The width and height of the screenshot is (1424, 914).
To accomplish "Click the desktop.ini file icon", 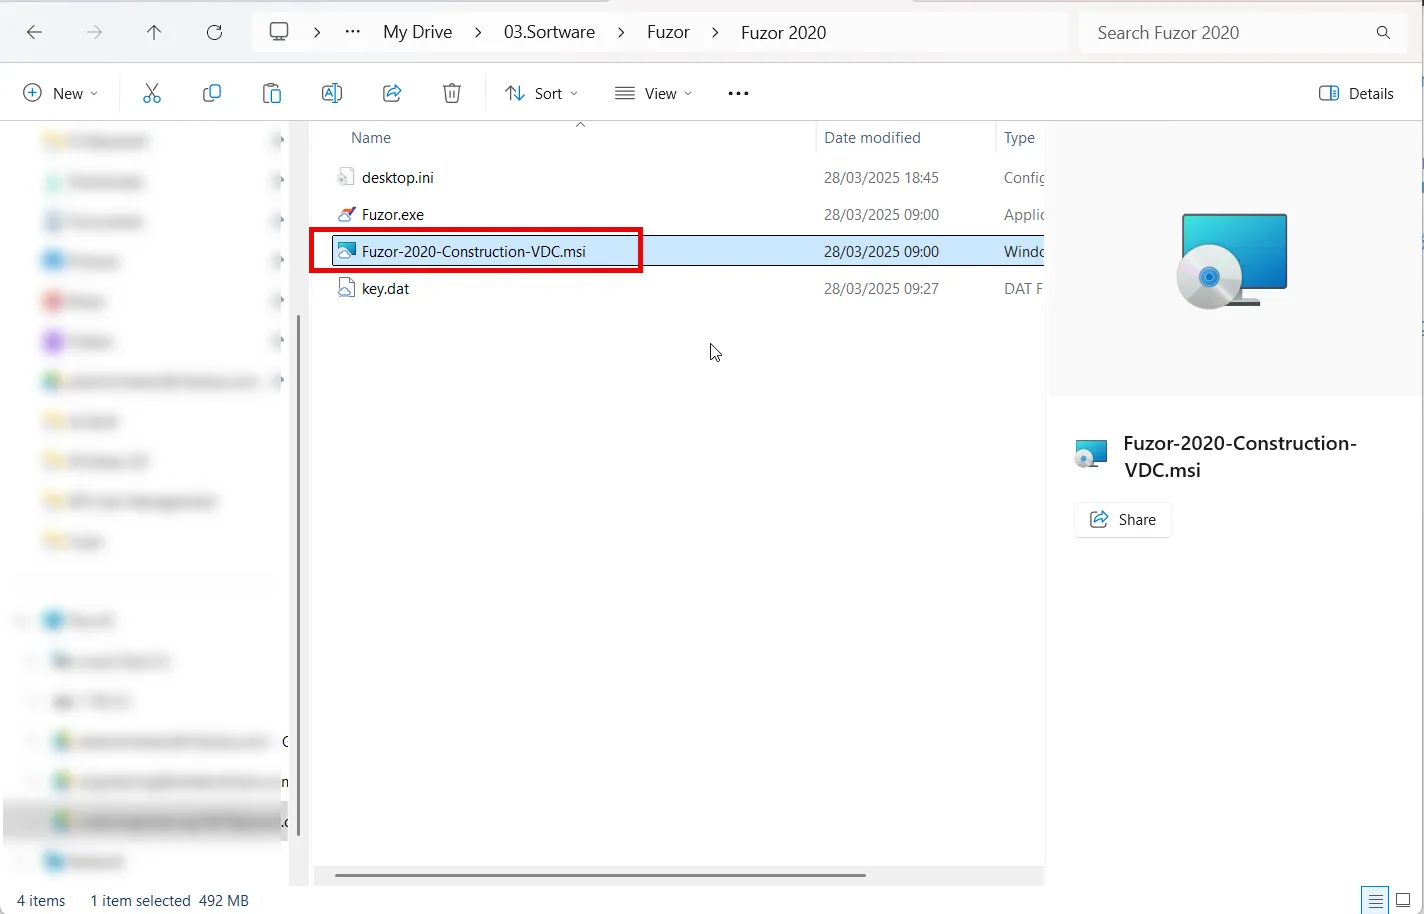I will (x=345, y=177).
